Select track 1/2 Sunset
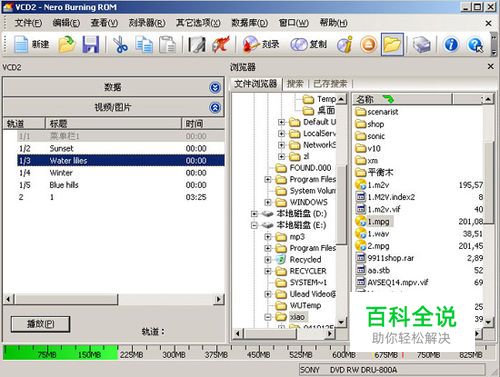 click(x=121, y=148)
